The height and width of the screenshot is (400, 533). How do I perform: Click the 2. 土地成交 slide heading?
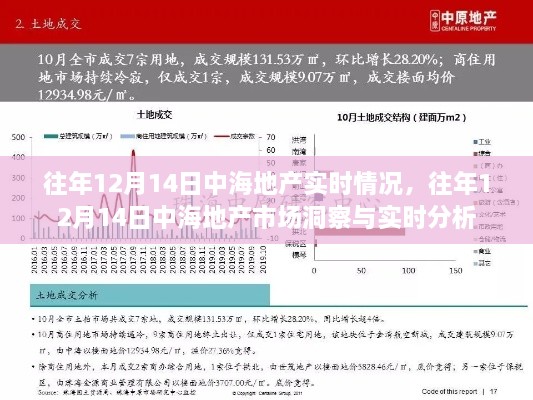(x=48, y=24)
